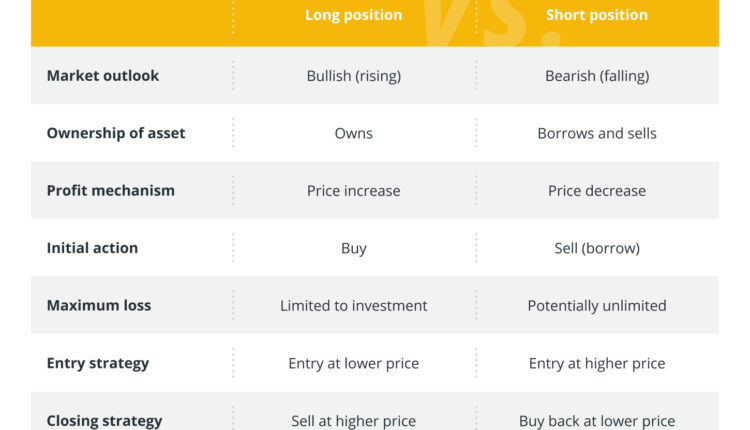This screenshot has height=430, width=750.
Task: Click the Entry at lower price cell
Action: (x=353, y=363)
